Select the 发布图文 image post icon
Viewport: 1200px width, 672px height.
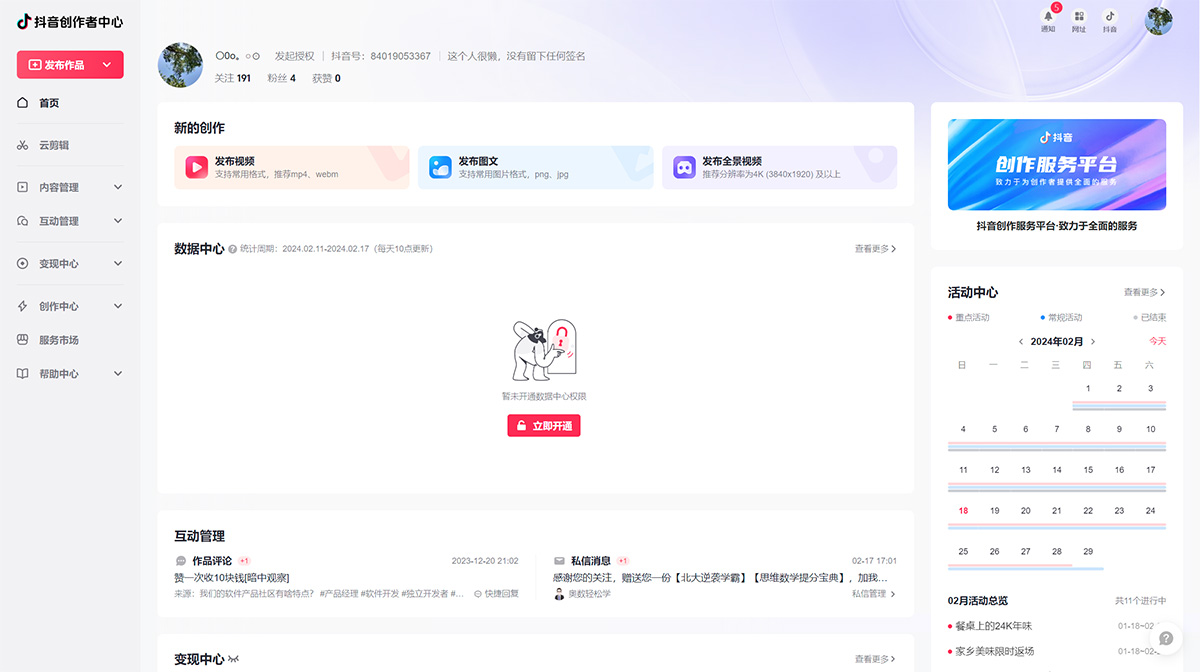440,167
